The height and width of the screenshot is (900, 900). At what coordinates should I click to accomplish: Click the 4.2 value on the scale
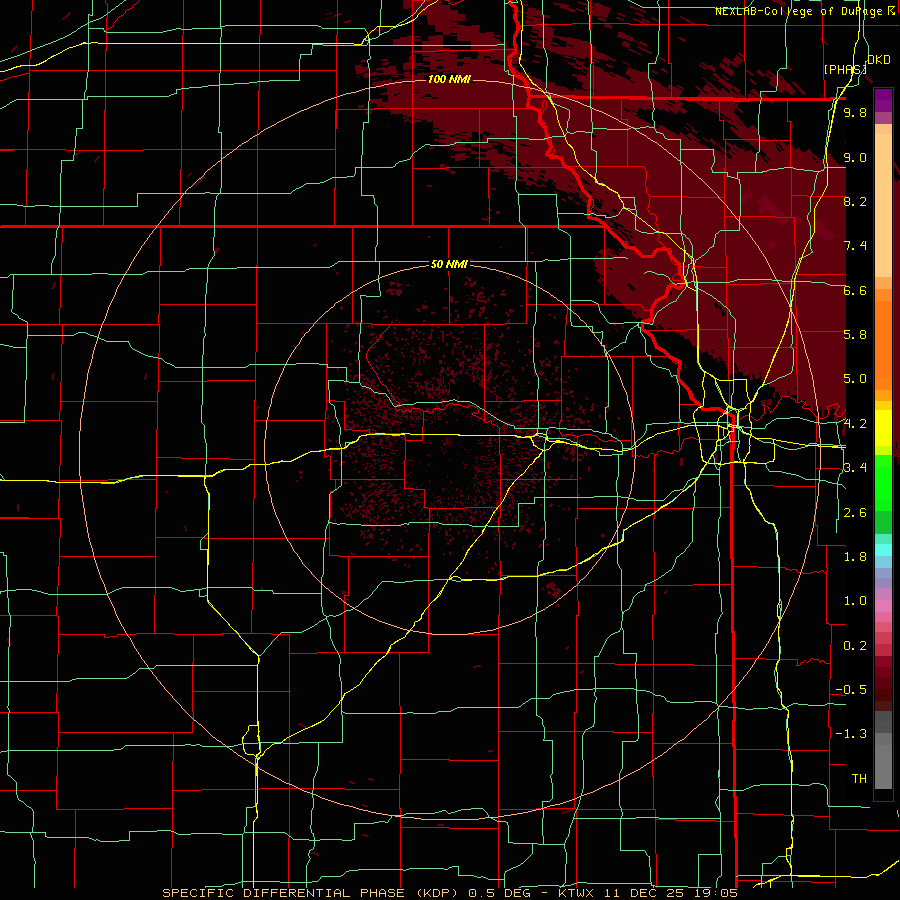pyautogui.click(x=855, y=424)
